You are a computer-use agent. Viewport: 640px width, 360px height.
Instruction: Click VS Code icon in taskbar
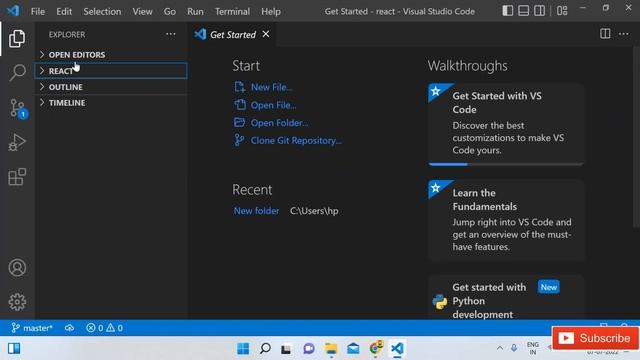pyautogui.click(x=397, y=349)
